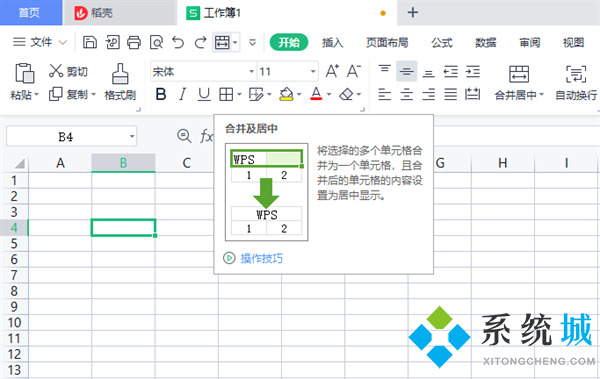This screenshot has width=600, height=379.
Task: Expand the Paste 粘贴 options arrow
Action: click(37, 95)
